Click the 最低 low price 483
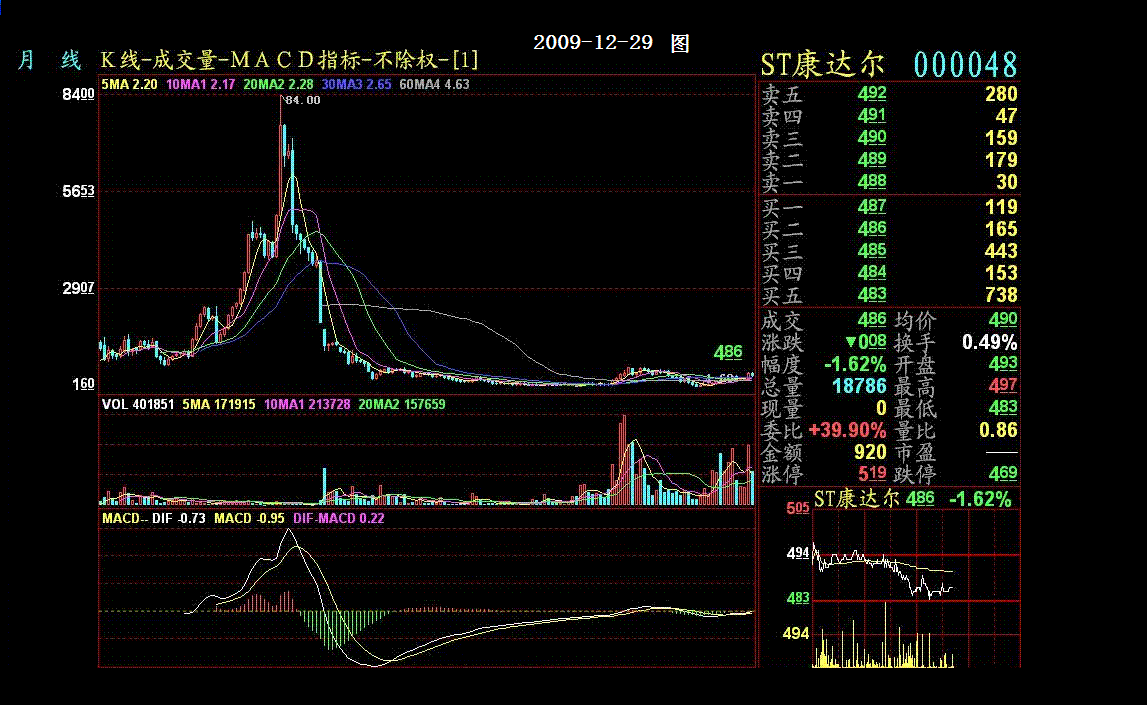 pos(1003,407)
